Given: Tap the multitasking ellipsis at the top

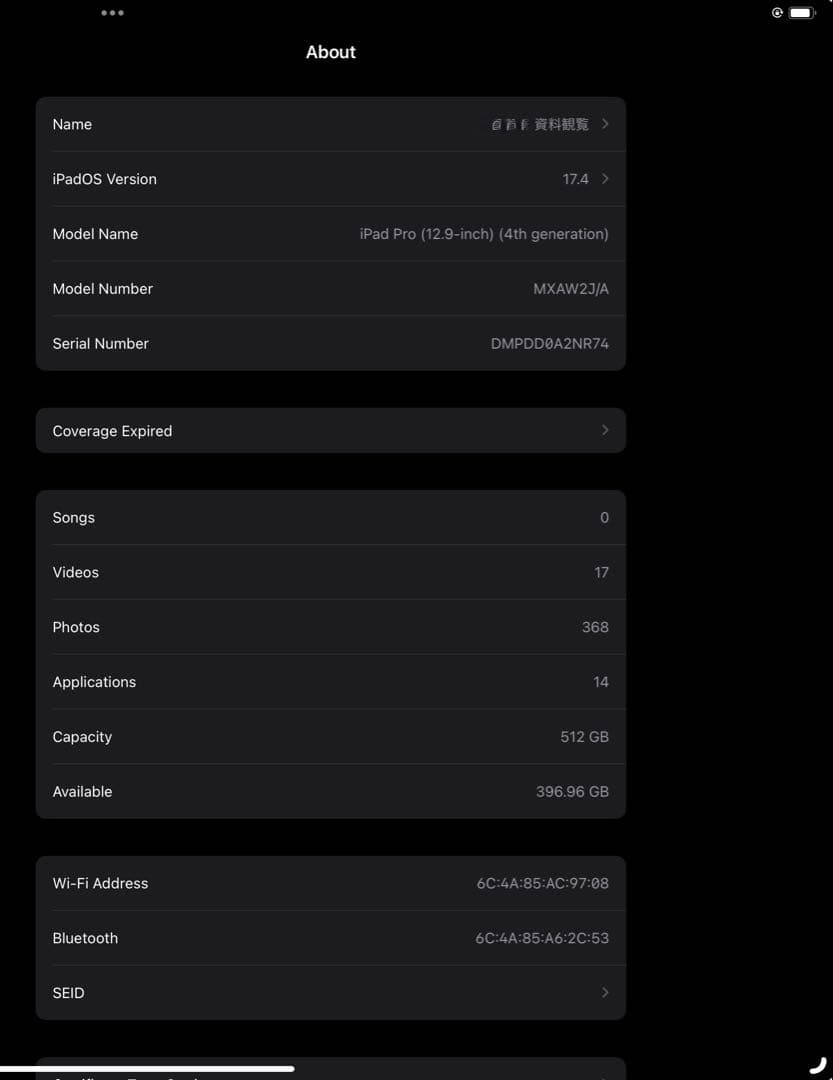Looking at the screenshot, I should tap(112, 12).
